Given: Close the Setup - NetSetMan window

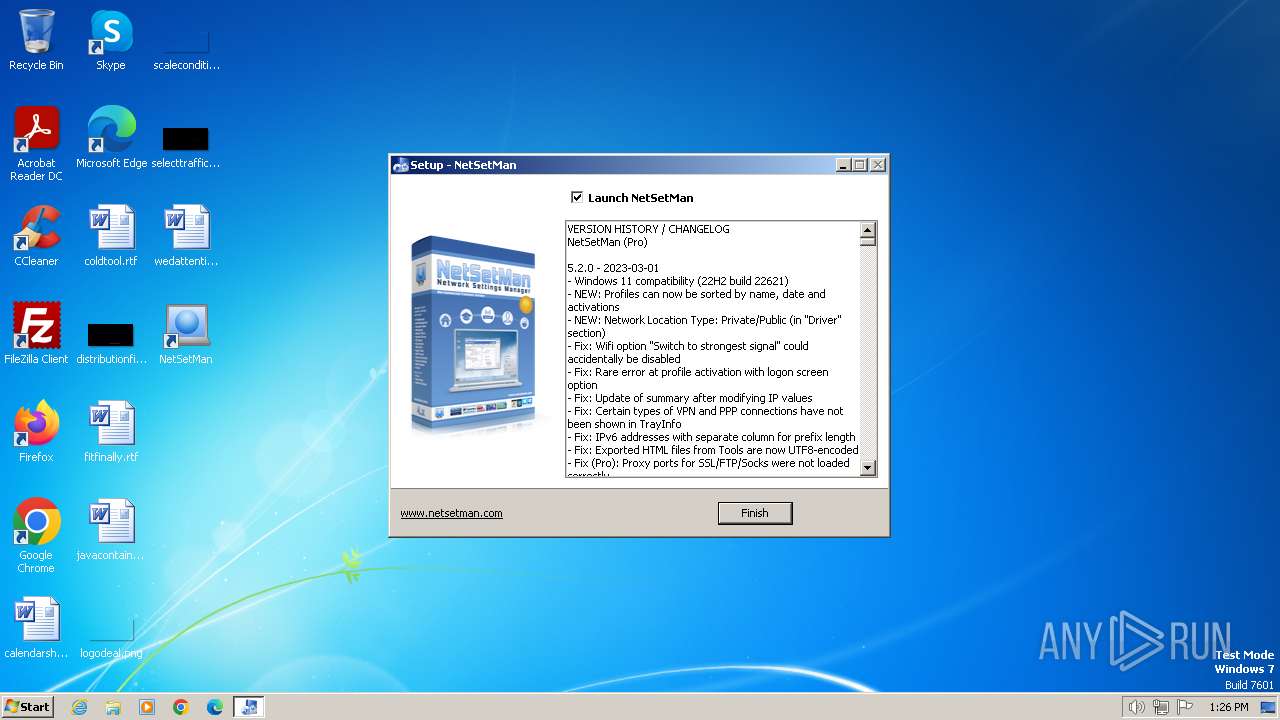Looking at the screenshot, I should point(877,165).
